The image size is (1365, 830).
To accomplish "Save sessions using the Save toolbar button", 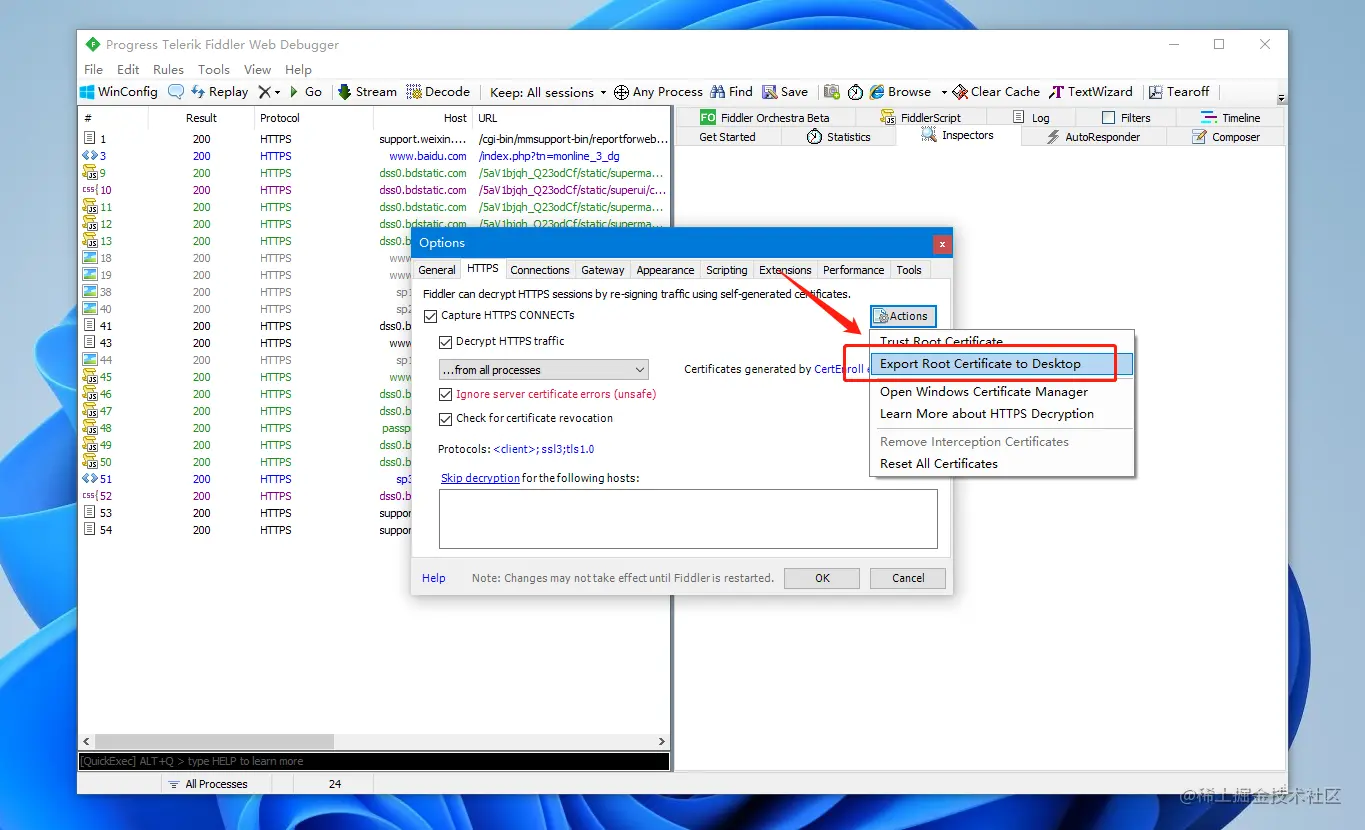I will coord(785,91).
